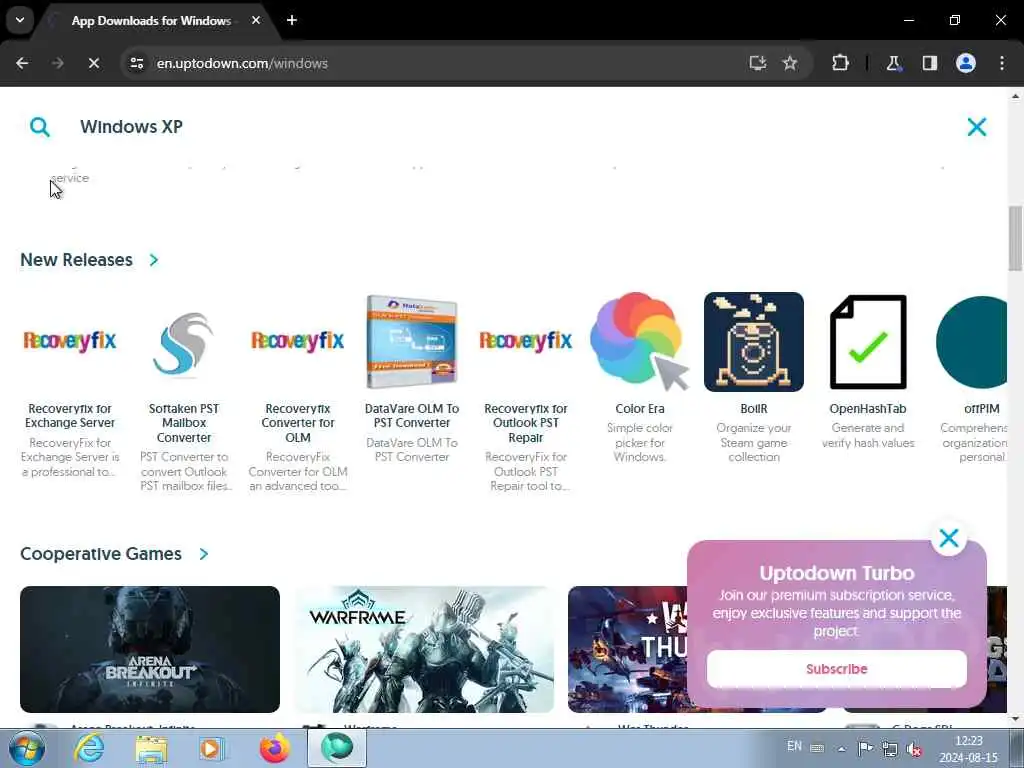The width and height of the screenshot is (1024, 768).
Task: Click the address bar URL
Action: pyautogui.click(x=242, y=63)
